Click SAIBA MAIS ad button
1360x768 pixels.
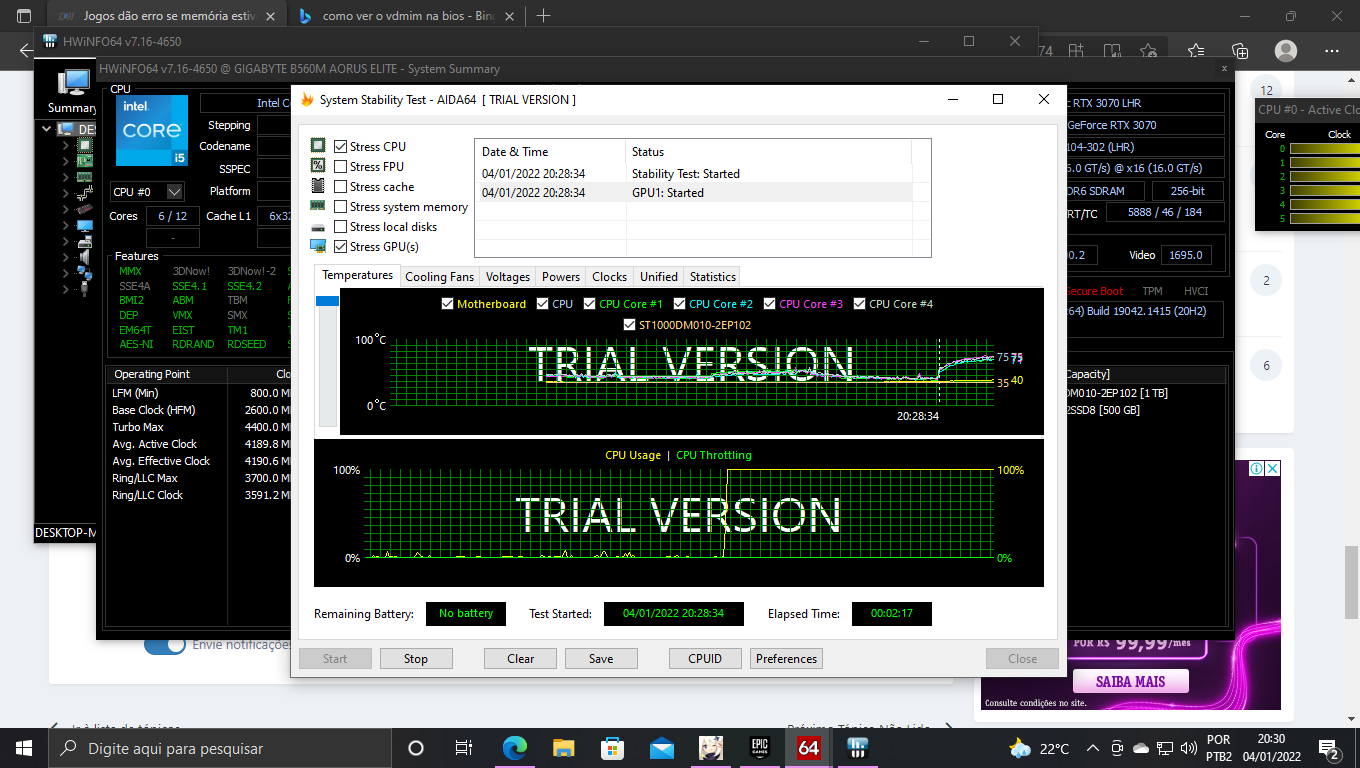[x=1130, y=682]
